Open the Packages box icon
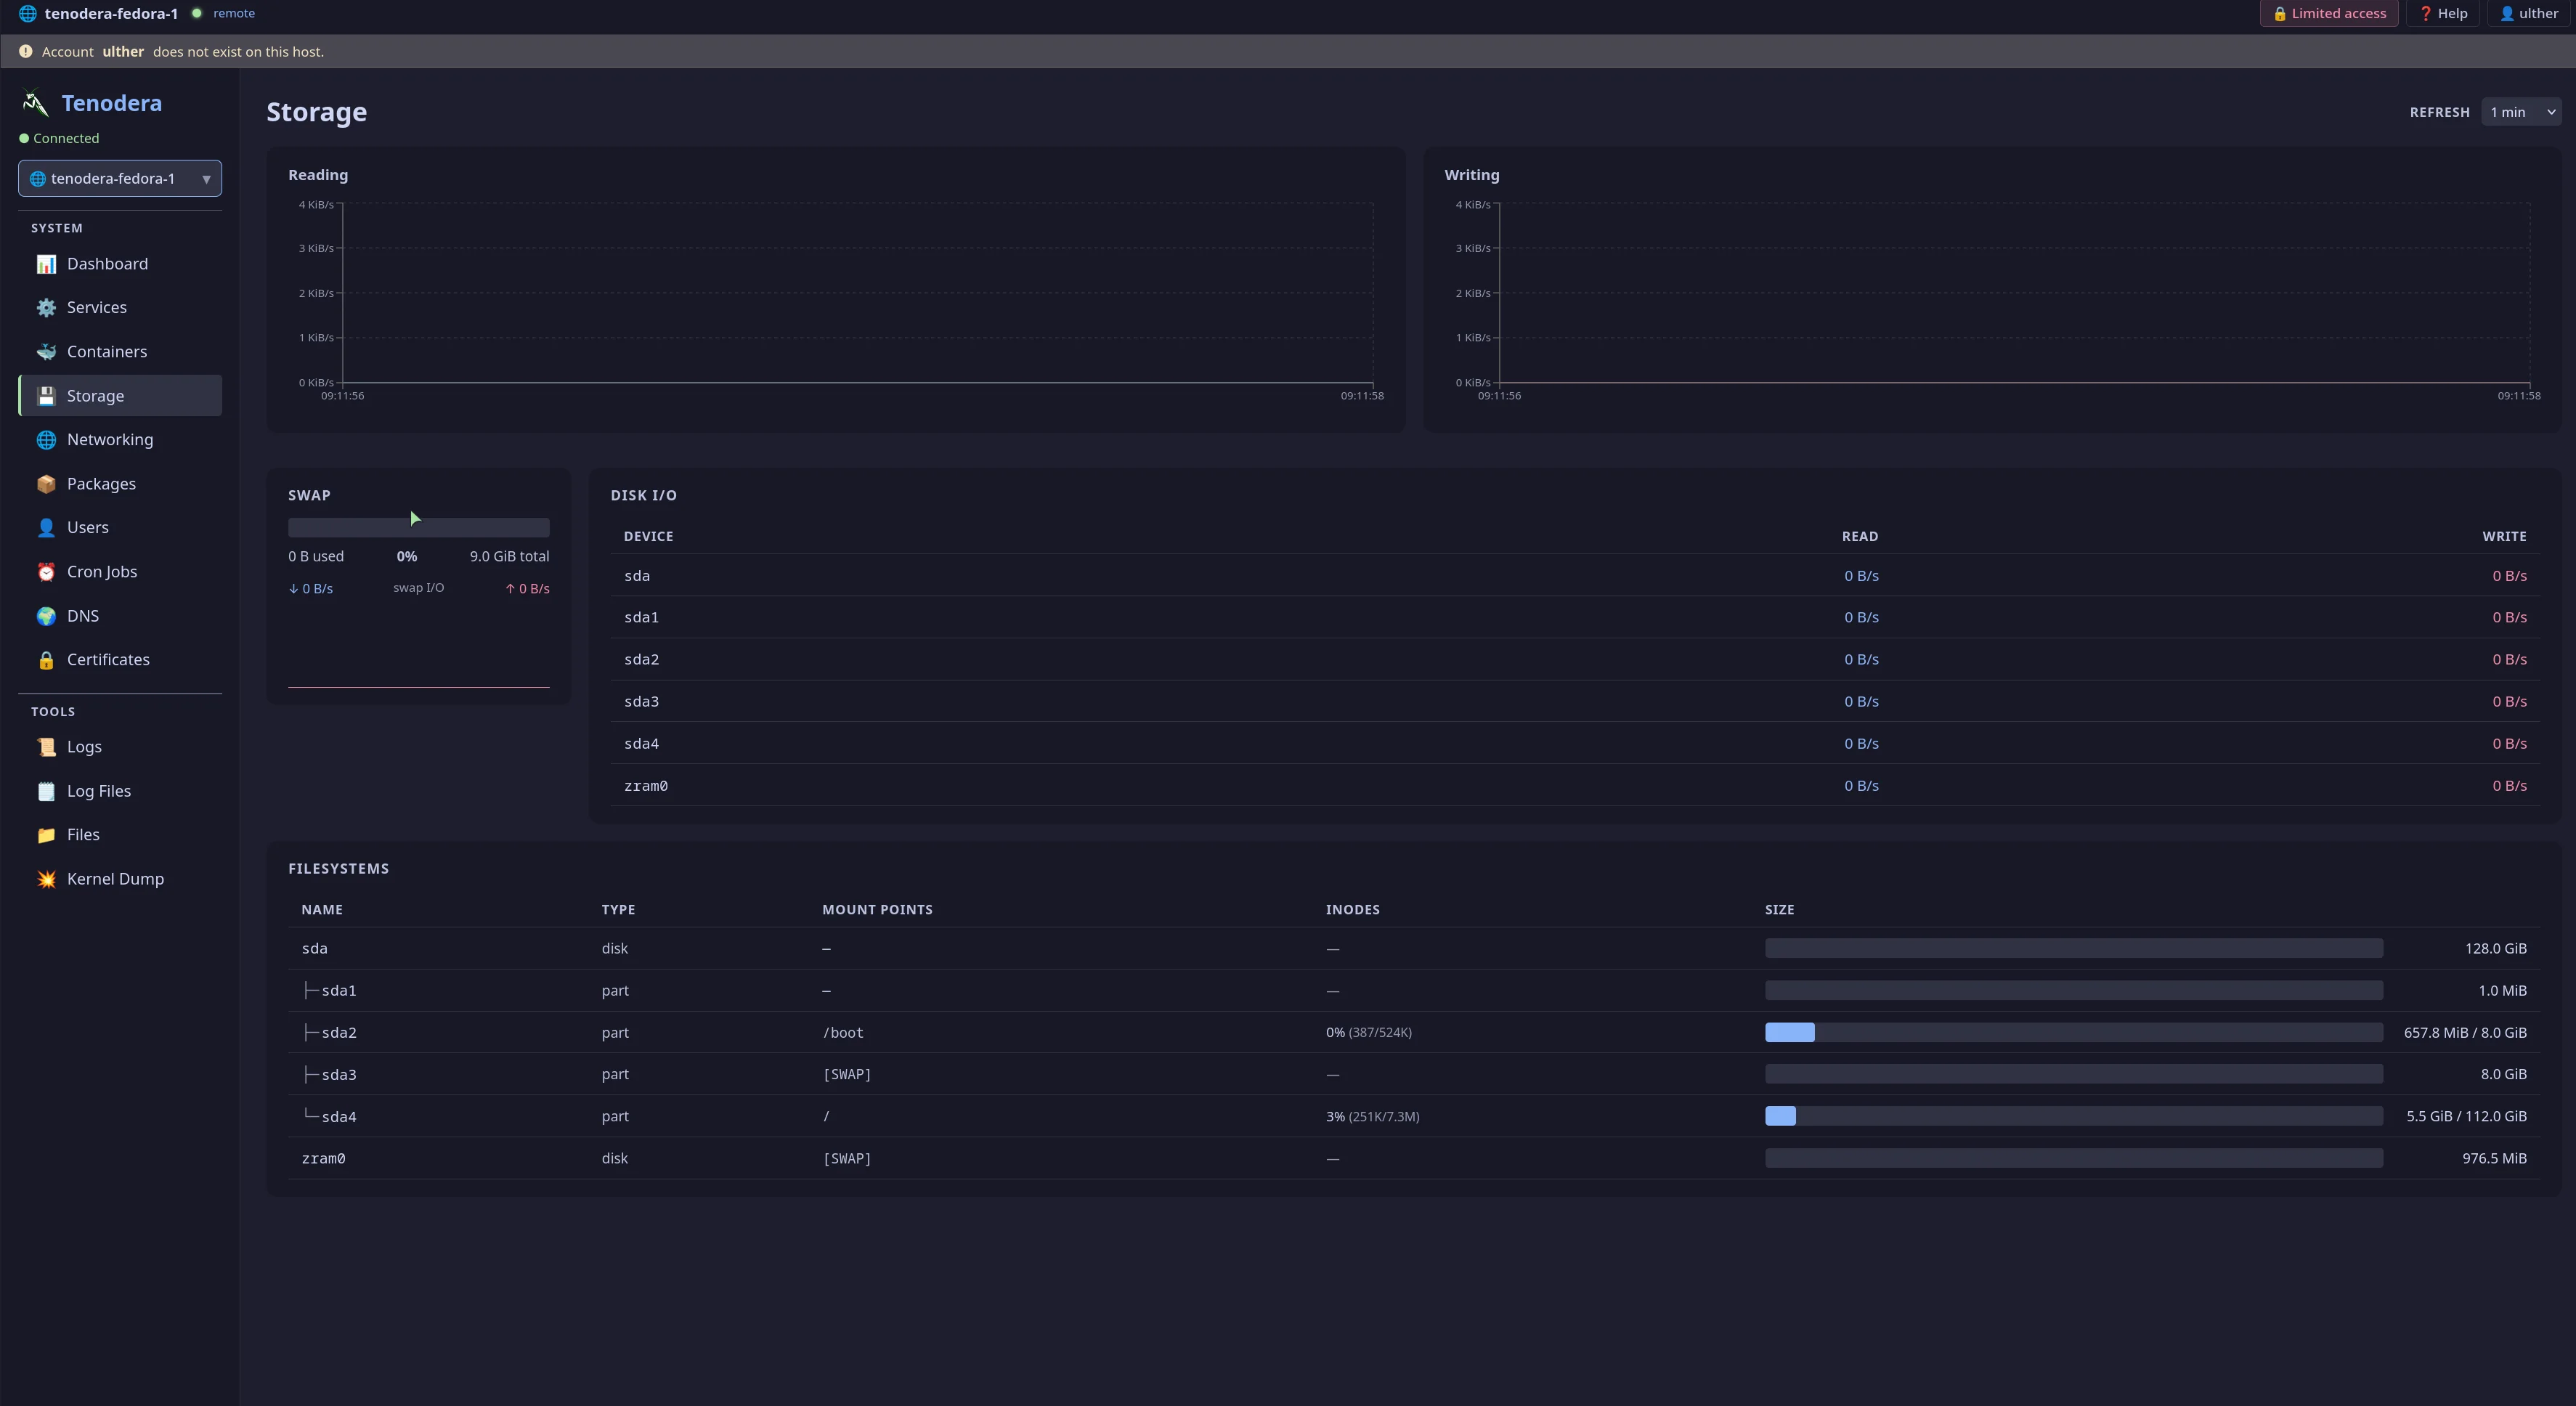This screenshot has height=1406, width=2576. click(46, 484)
